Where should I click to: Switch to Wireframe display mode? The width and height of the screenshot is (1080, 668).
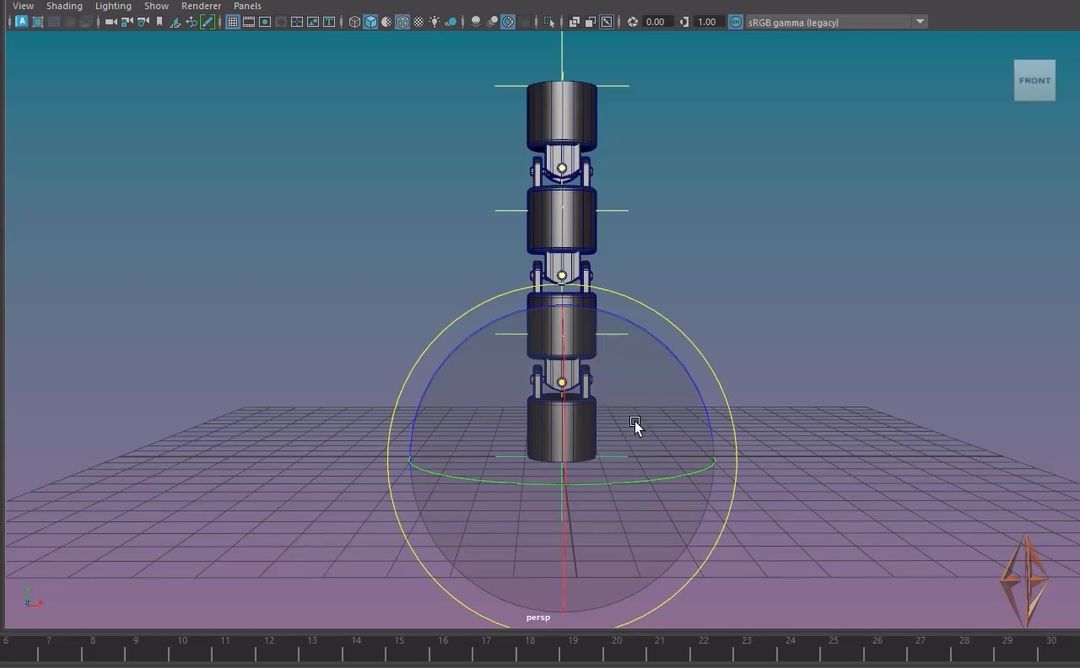(x=355, y=22)
